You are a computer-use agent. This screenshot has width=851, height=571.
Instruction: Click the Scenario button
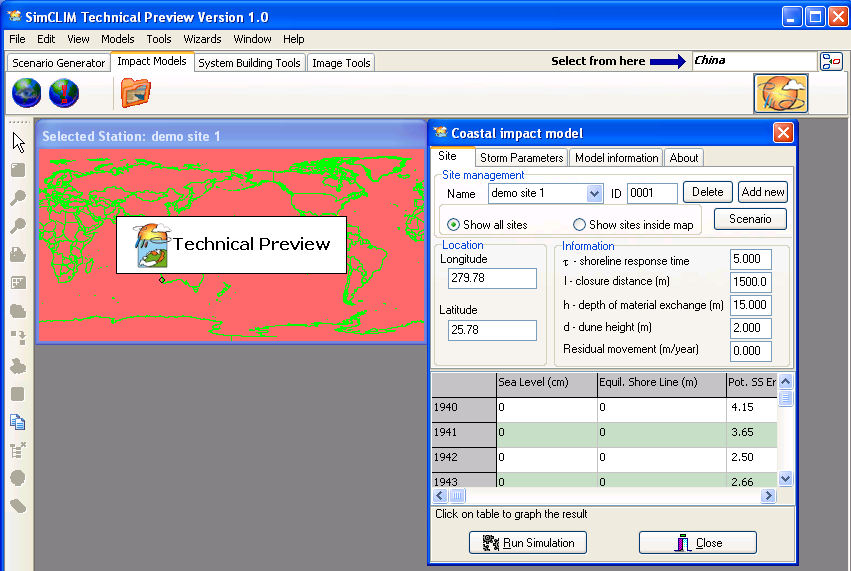tap(750, 219)
